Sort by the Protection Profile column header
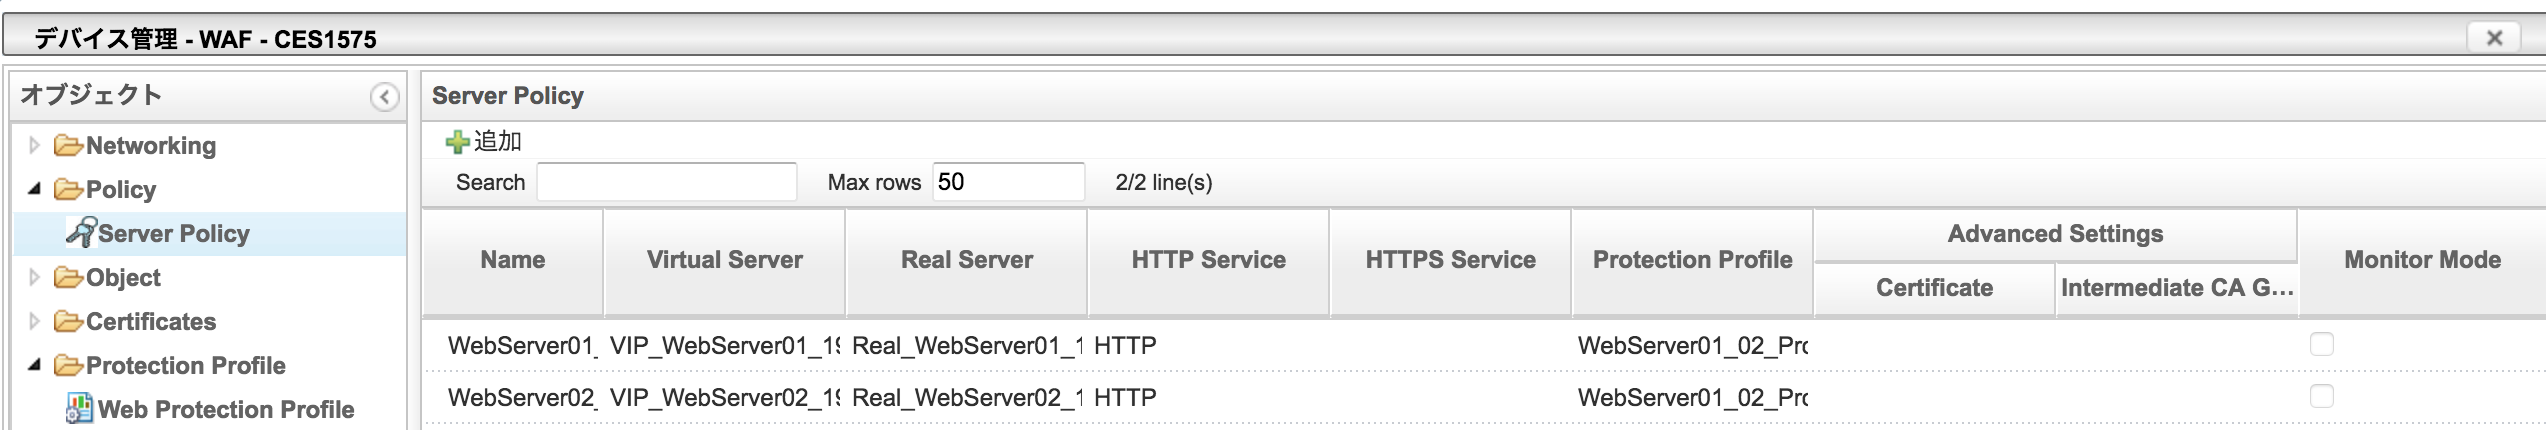 click(1692, 260)
